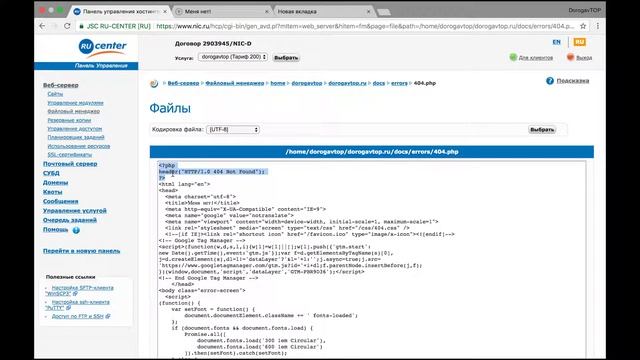
Task: Open Настройка ssh-клиента PuTTY link
Action: pos(78,305)
